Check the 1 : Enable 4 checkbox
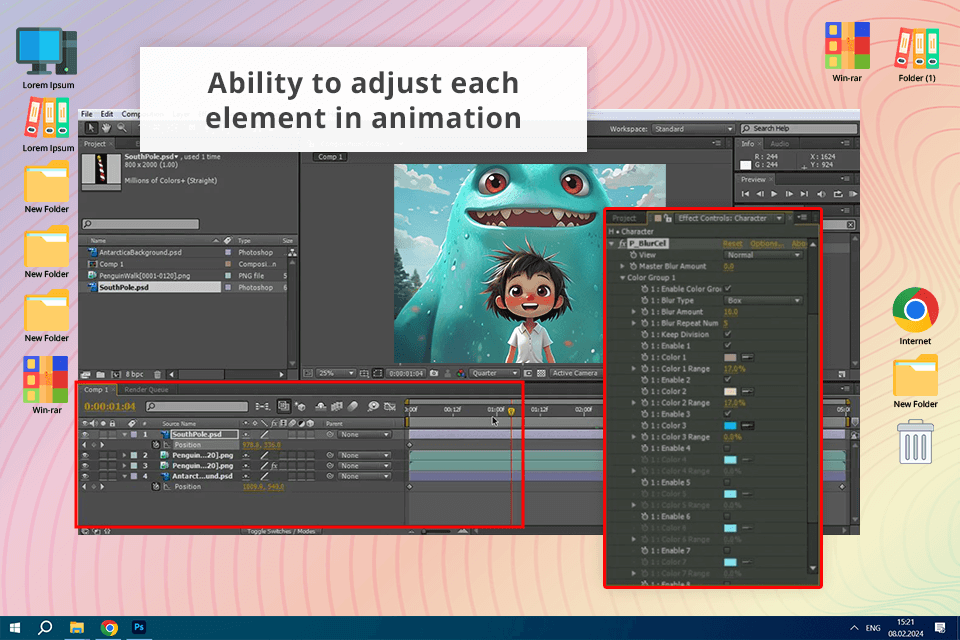 [x=728, y=448]
